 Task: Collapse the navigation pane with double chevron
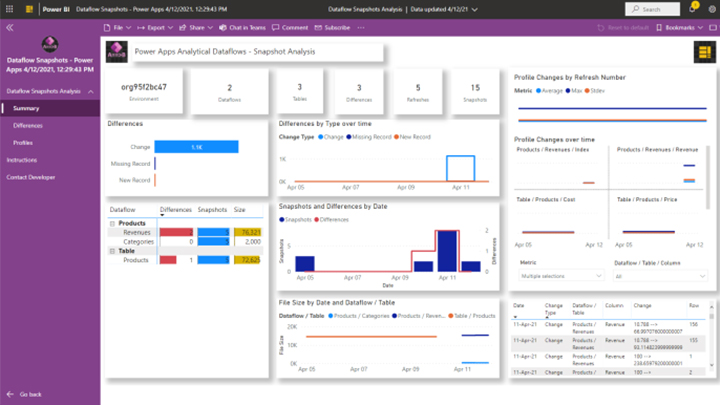(x=10, y=28)
